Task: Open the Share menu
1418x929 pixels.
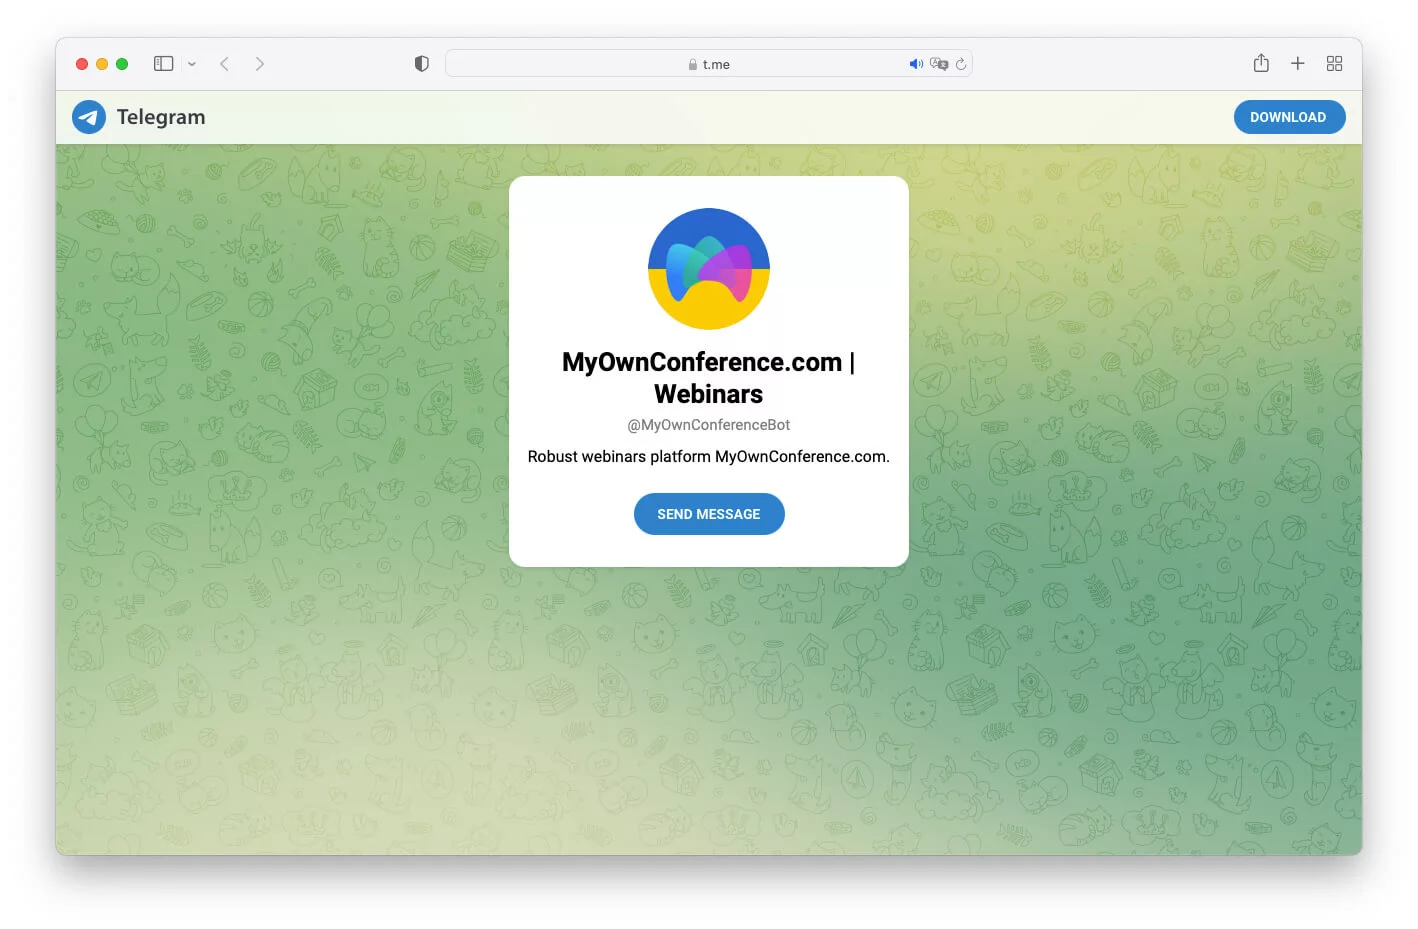Action: point(1261,63)
